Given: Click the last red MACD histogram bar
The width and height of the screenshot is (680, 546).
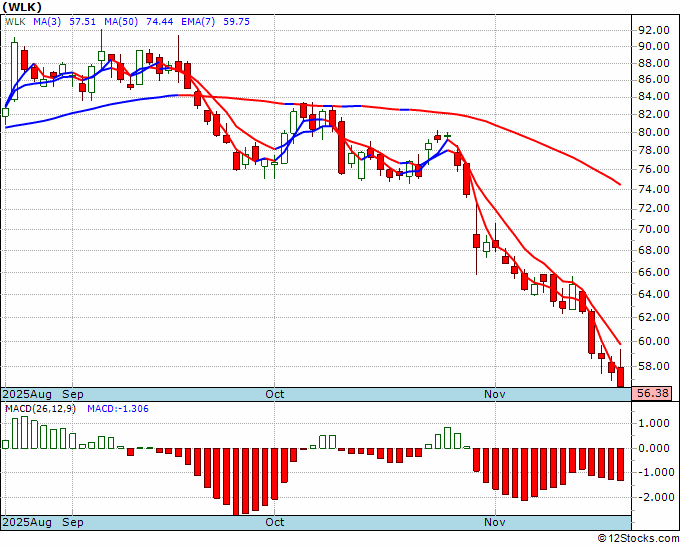Looking at the screenshot, I should 621,464.
